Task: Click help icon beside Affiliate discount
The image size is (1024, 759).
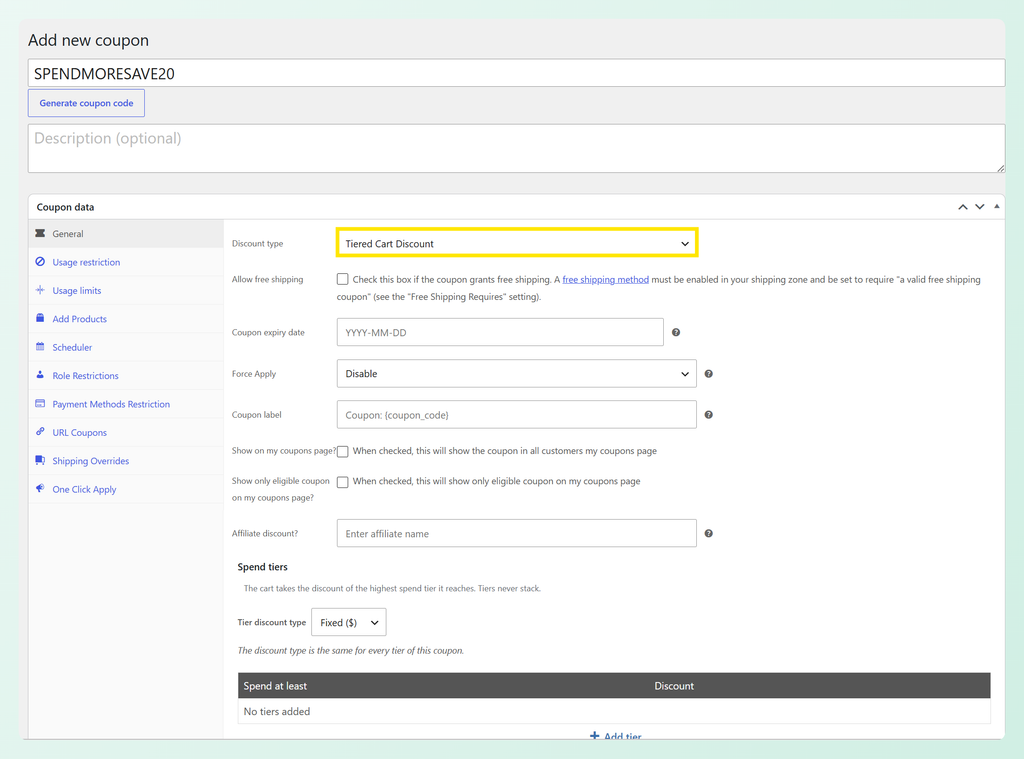Action: click(709, 534)
